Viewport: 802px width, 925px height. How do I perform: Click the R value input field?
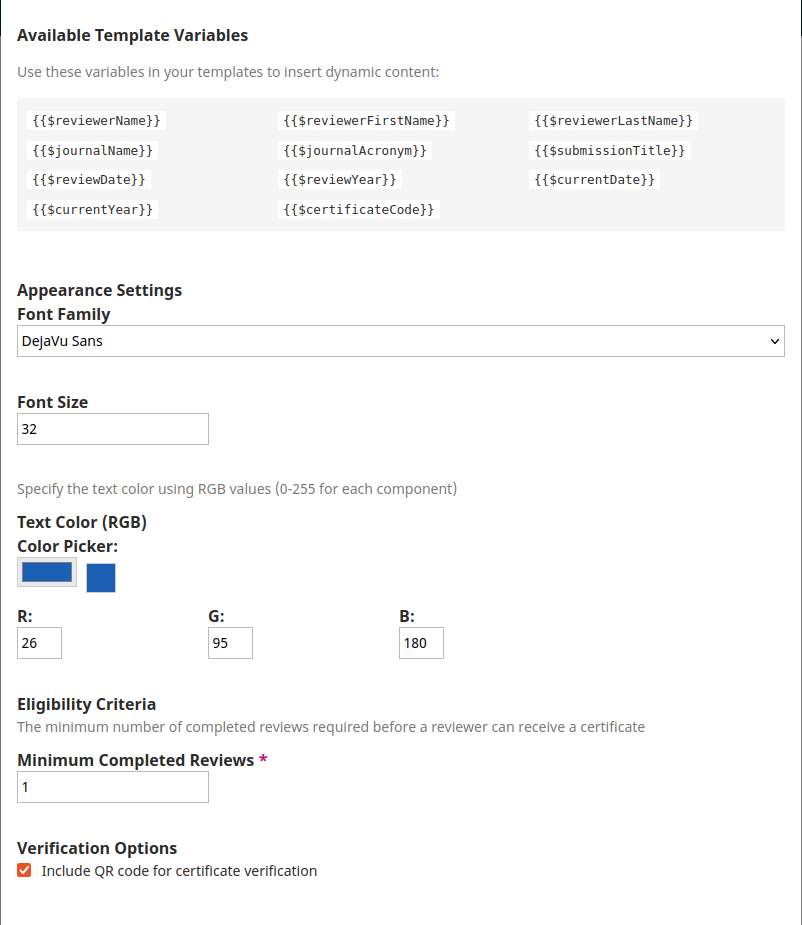point(39,643)
